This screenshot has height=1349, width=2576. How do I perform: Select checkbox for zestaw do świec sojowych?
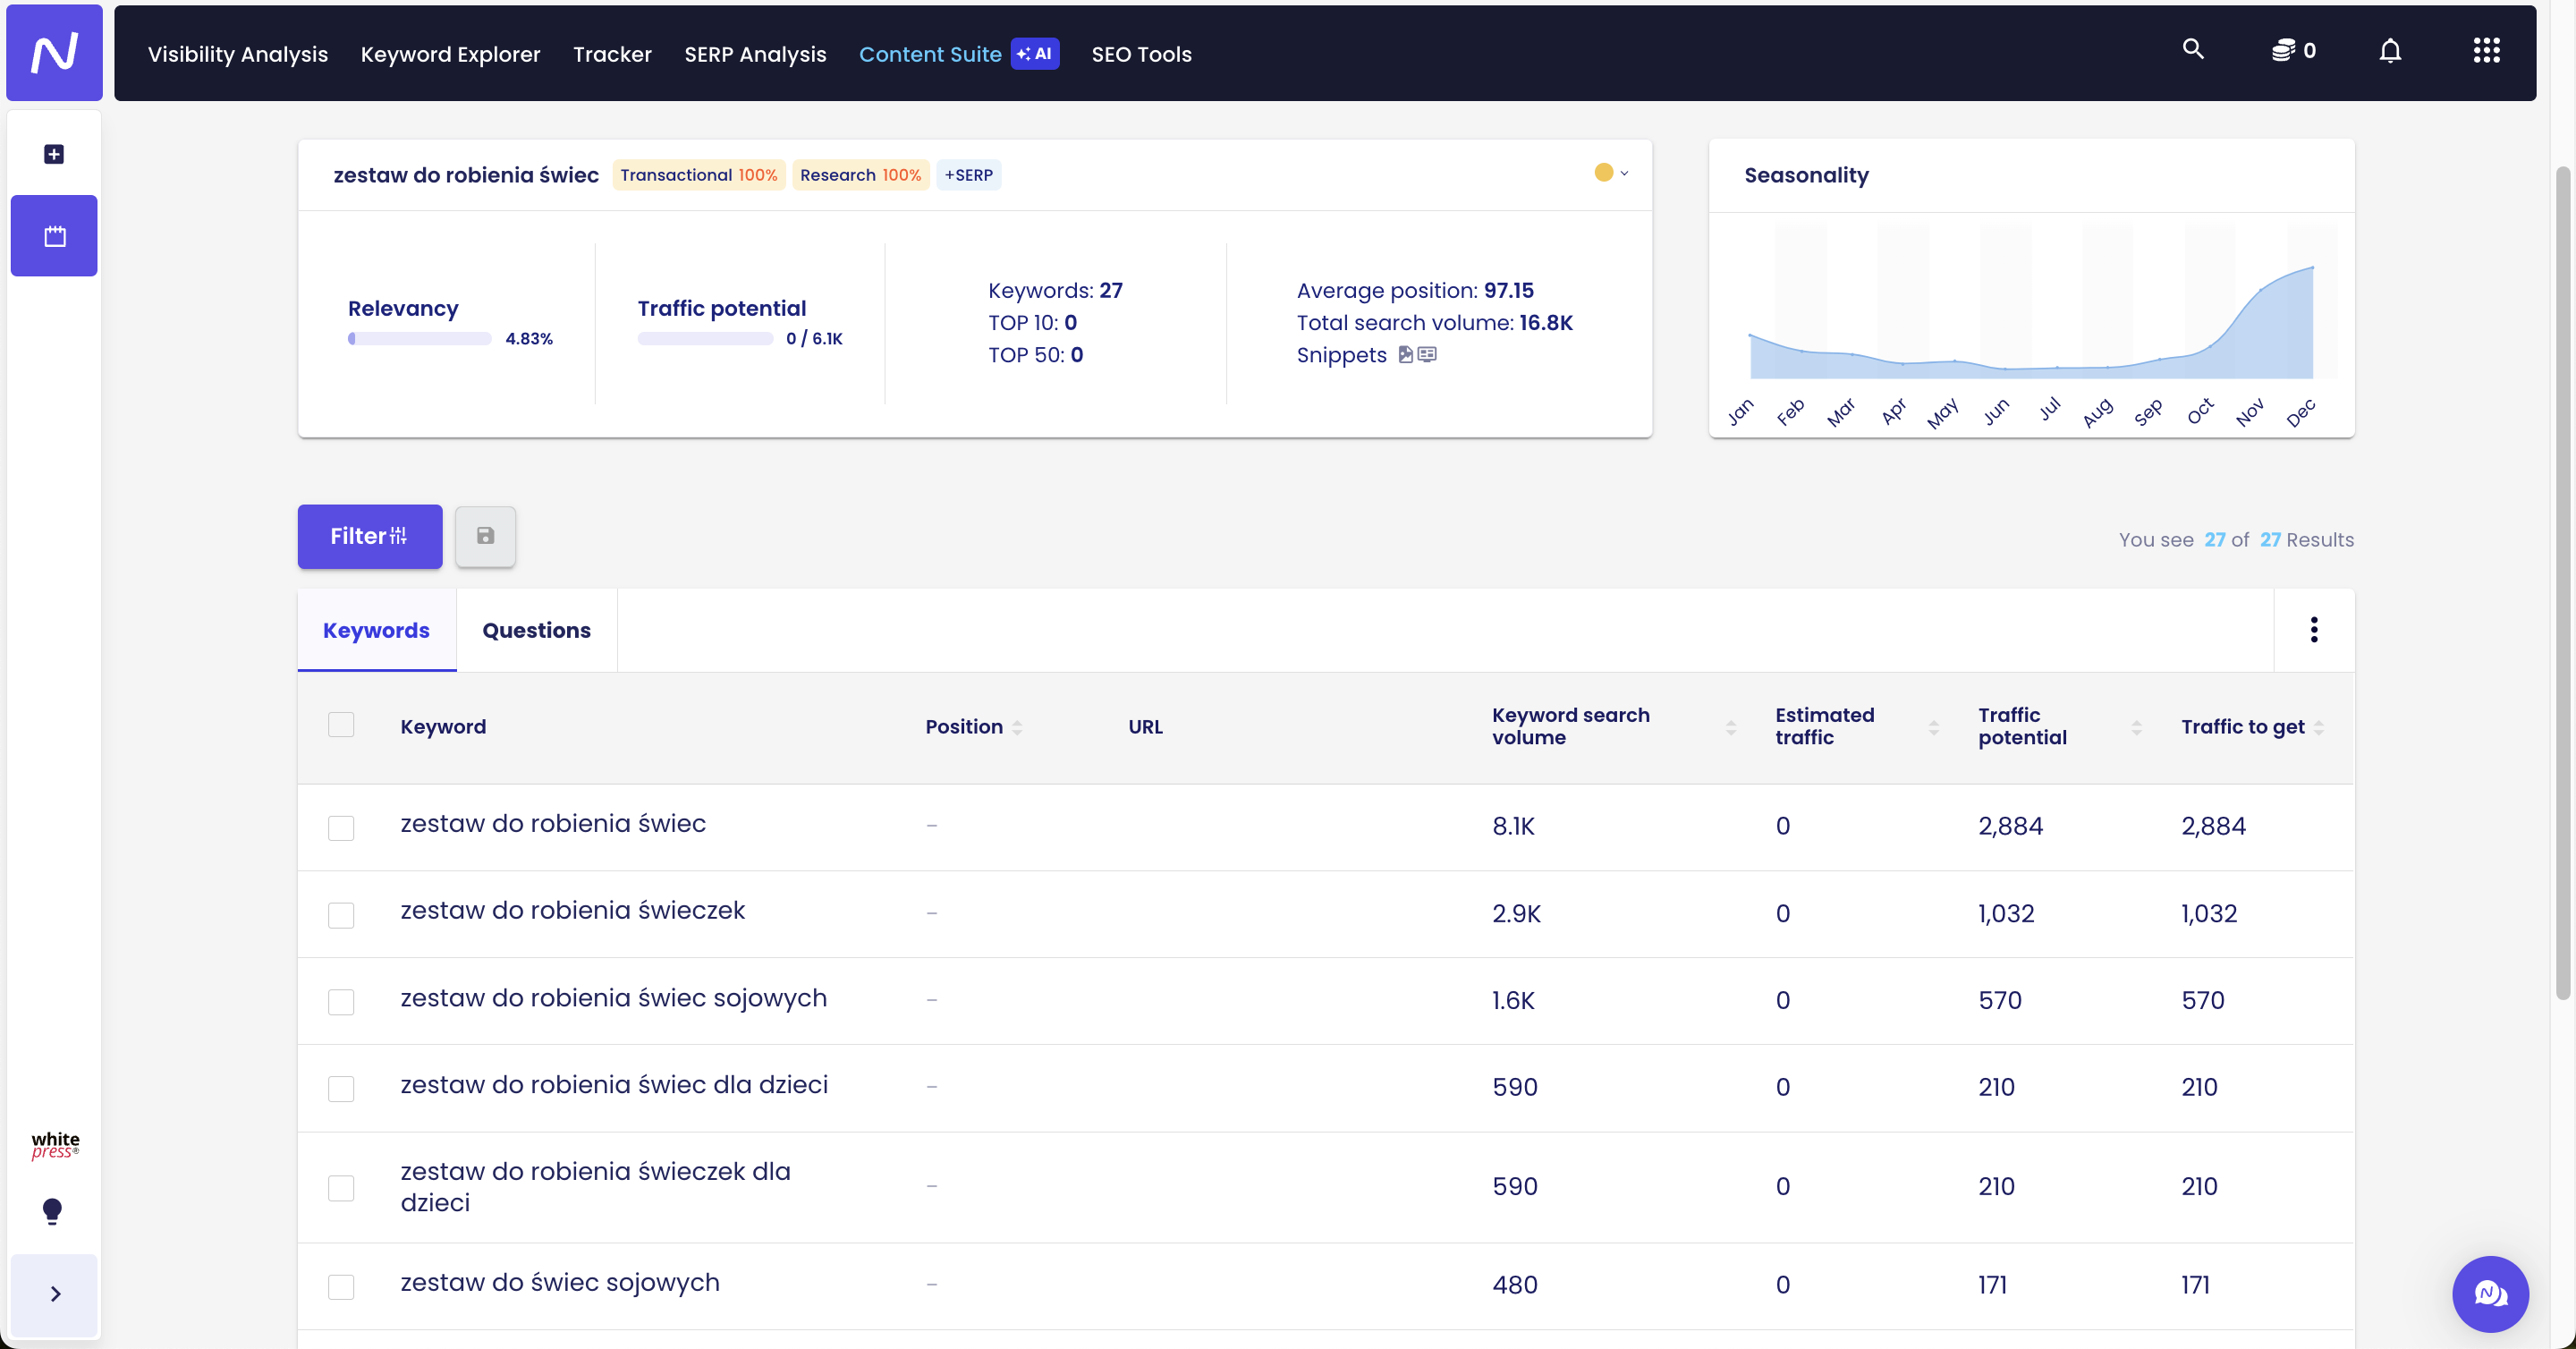point(341,1286)
